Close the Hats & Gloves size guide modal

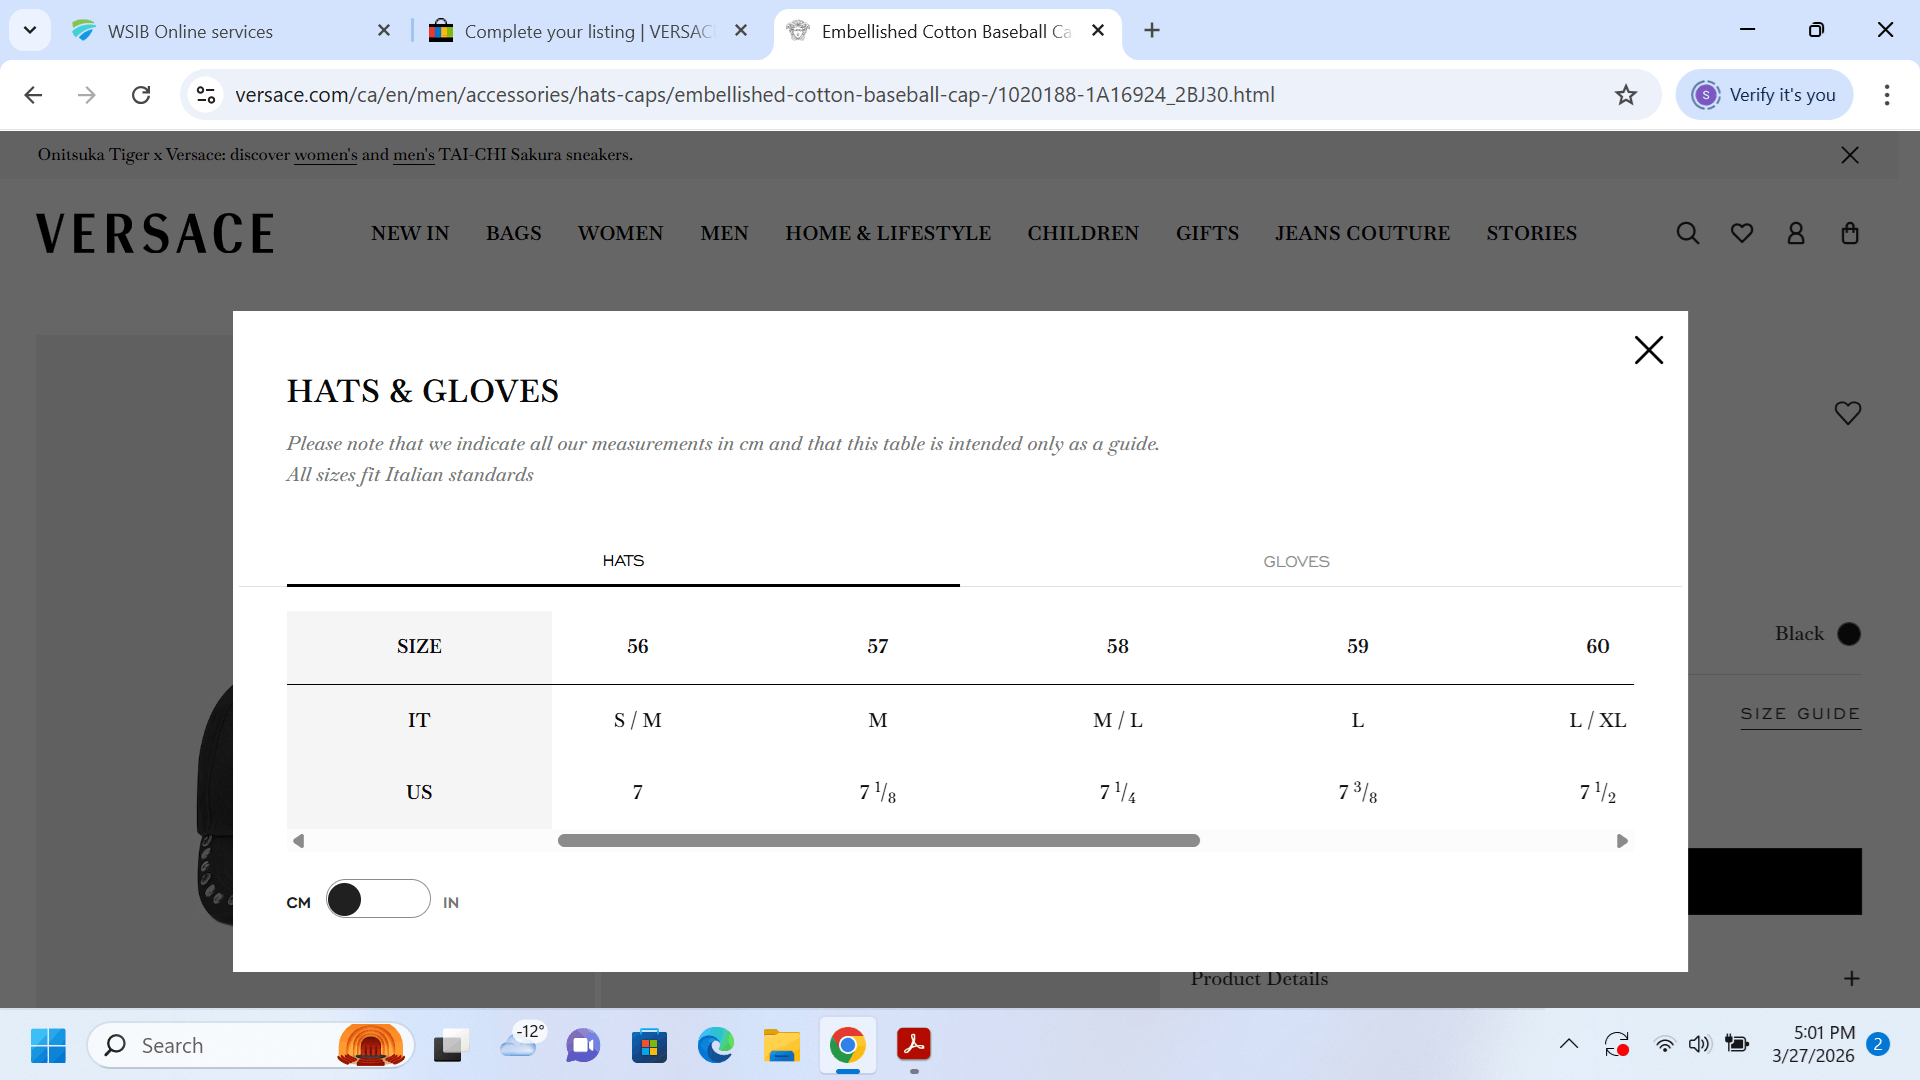tap(1648, 350)
